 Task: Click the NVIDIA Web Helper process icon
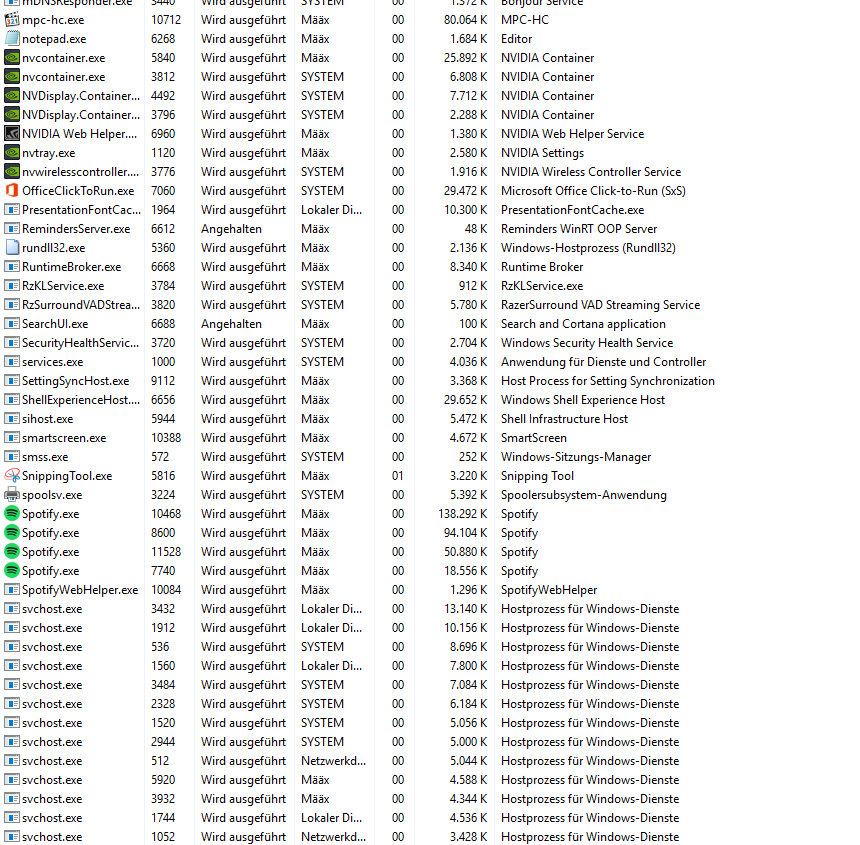click(x=12, y=134)
